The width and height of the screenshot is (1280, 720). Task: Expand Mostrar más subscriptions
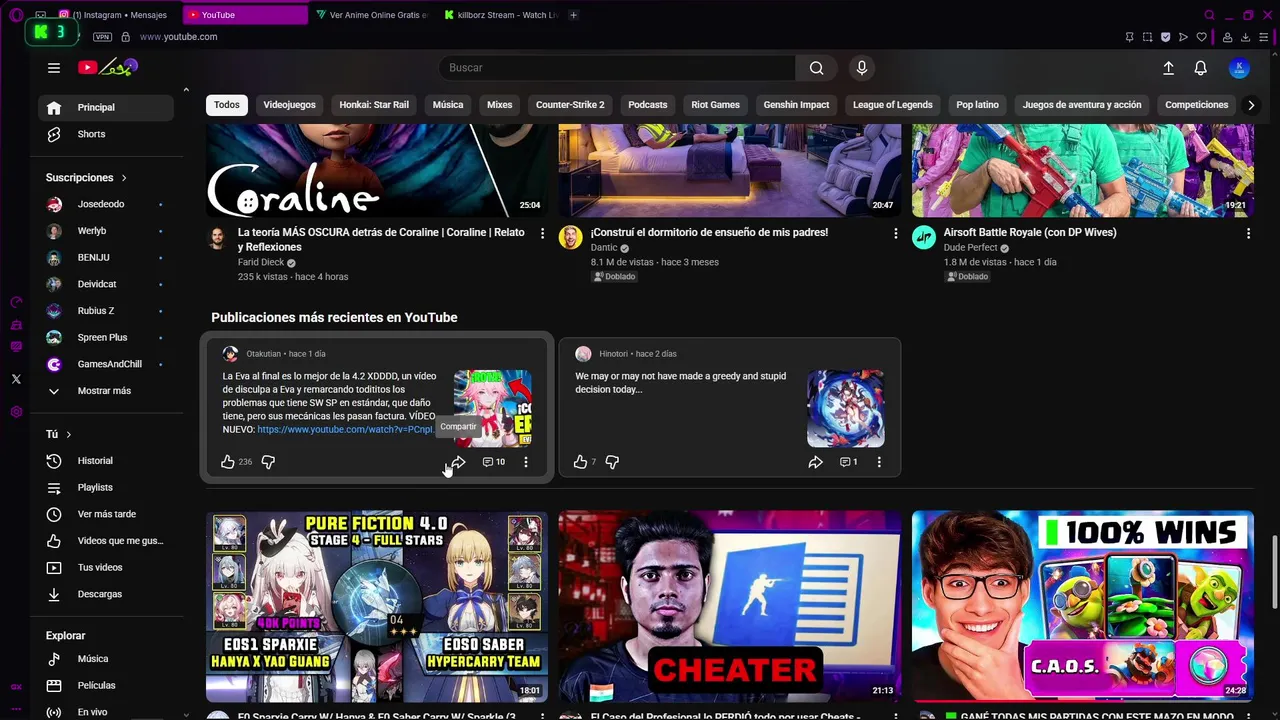pos(105,391)
